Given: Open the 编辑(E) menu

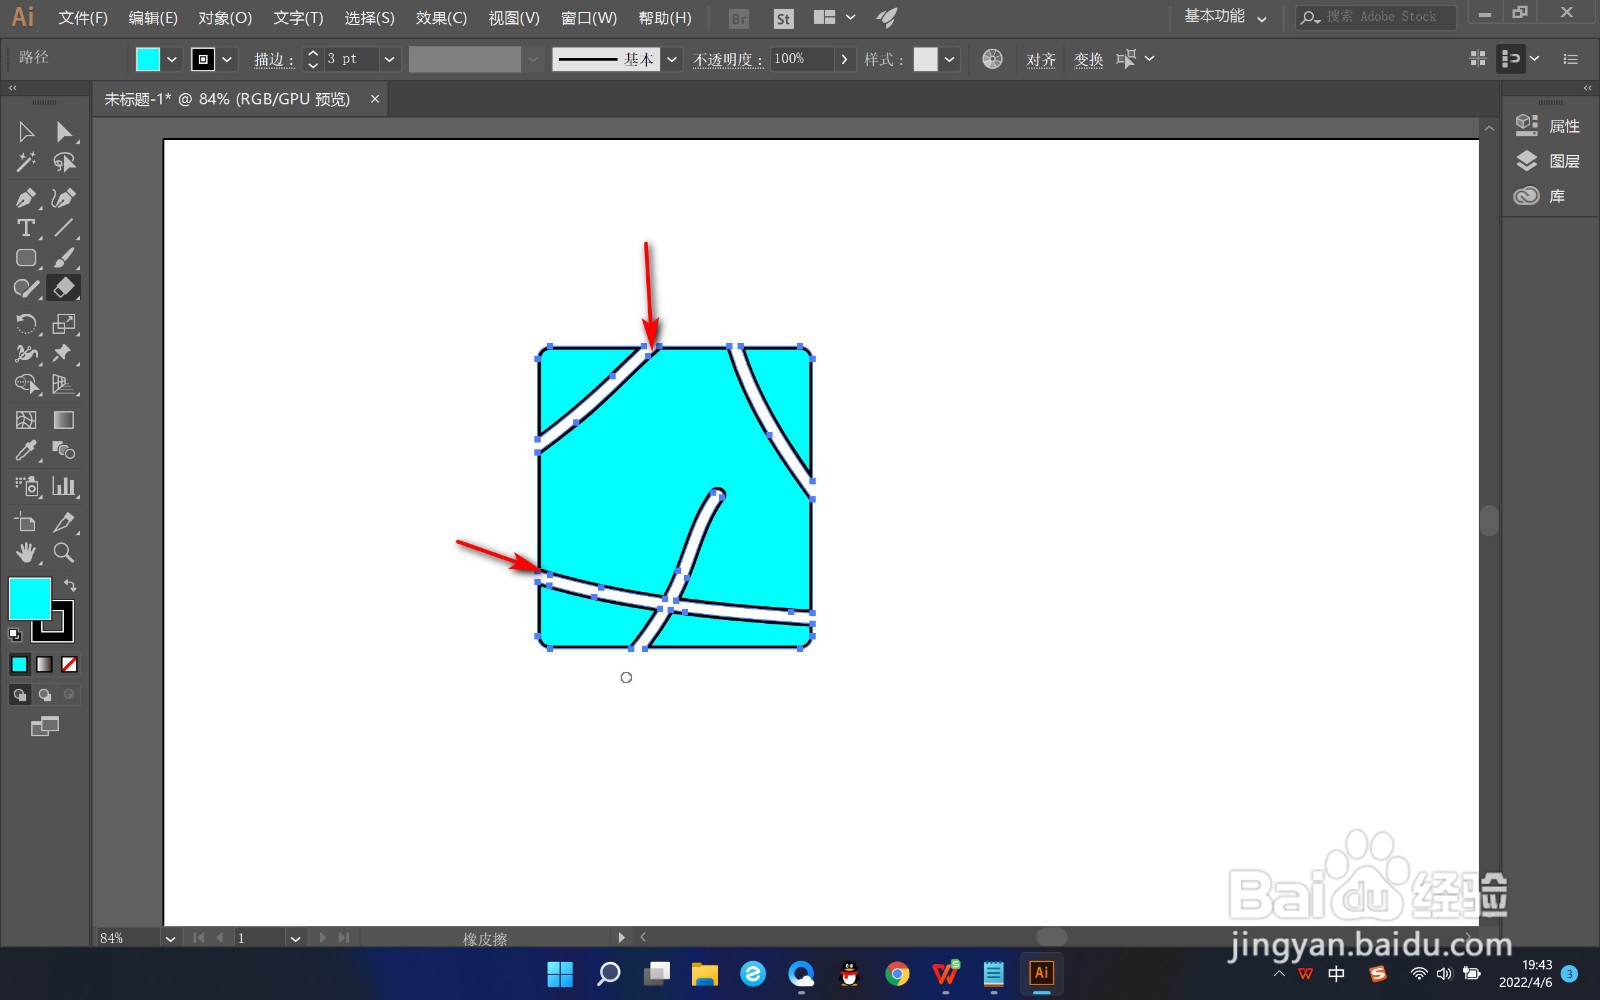Looking at the screenshot, I should click(153, 18).
